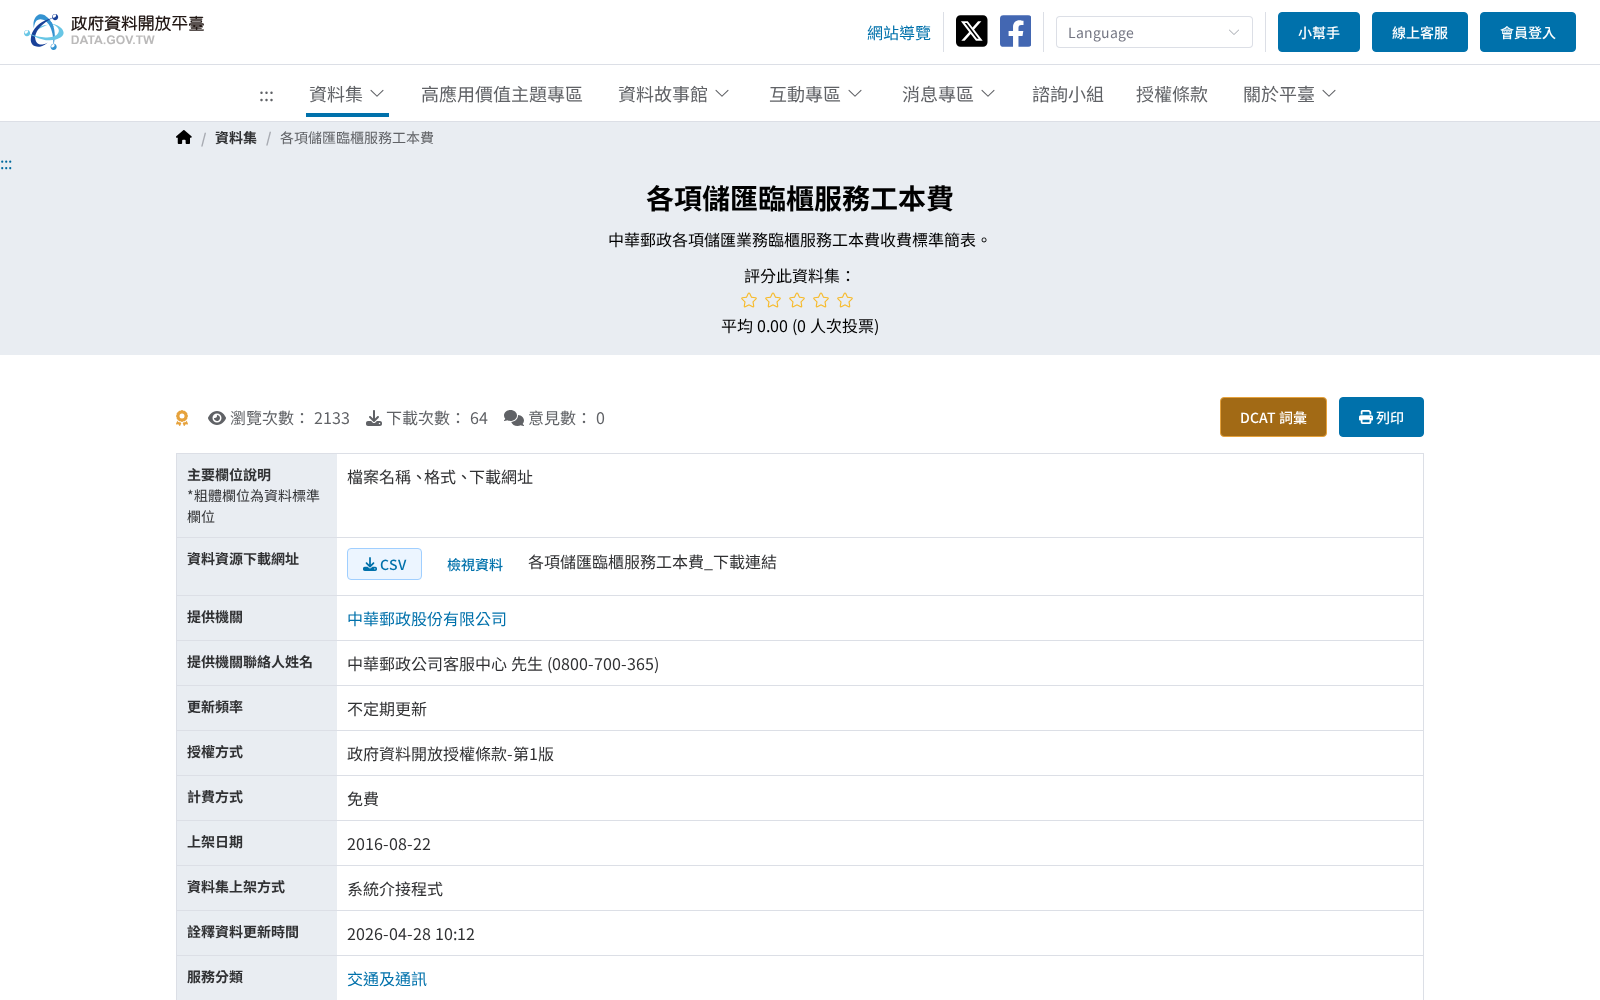Open the 授權條款 menu item
The image size is (1600, 1000).
[1172, 94]
